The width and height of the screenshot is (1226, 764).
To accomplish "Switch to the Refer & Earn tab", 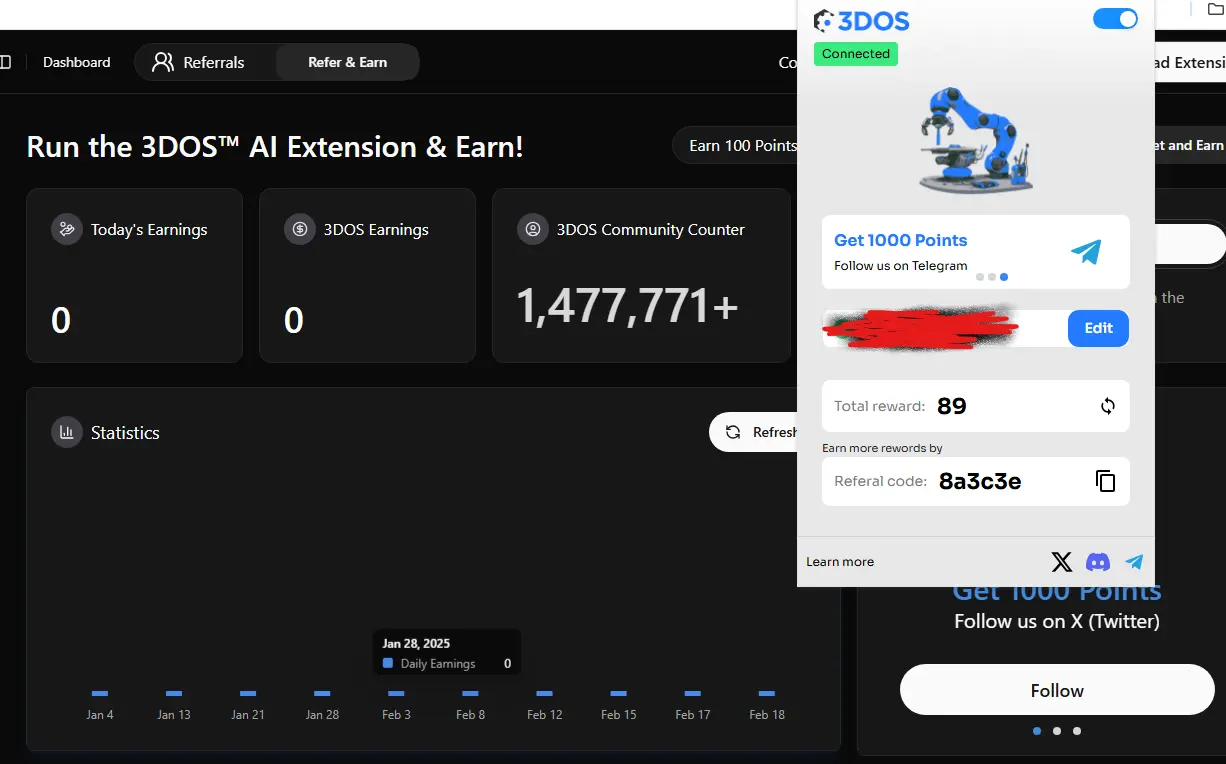I will (347, 62).
